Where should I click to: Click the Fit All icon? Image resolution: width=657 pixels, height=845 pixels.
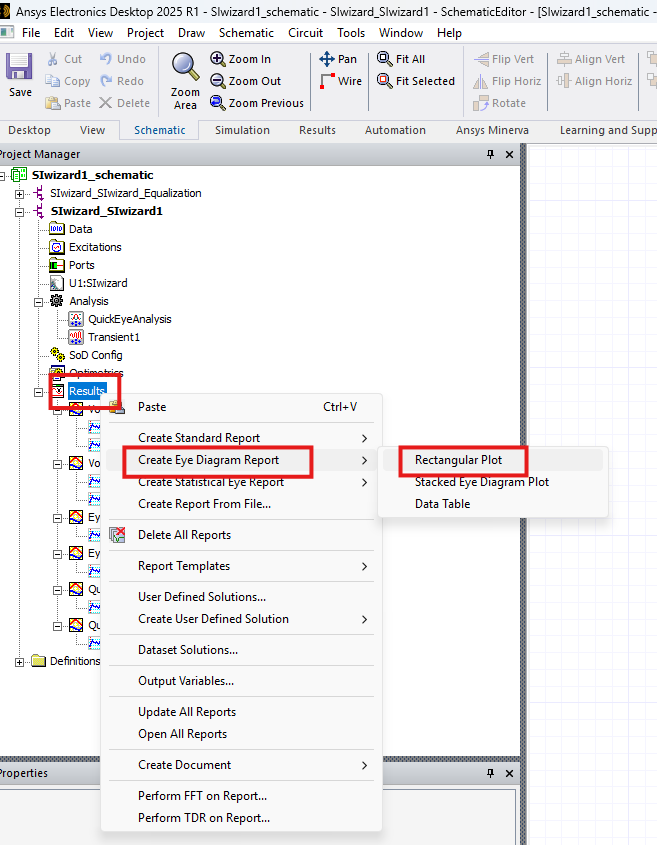point(384,59)
